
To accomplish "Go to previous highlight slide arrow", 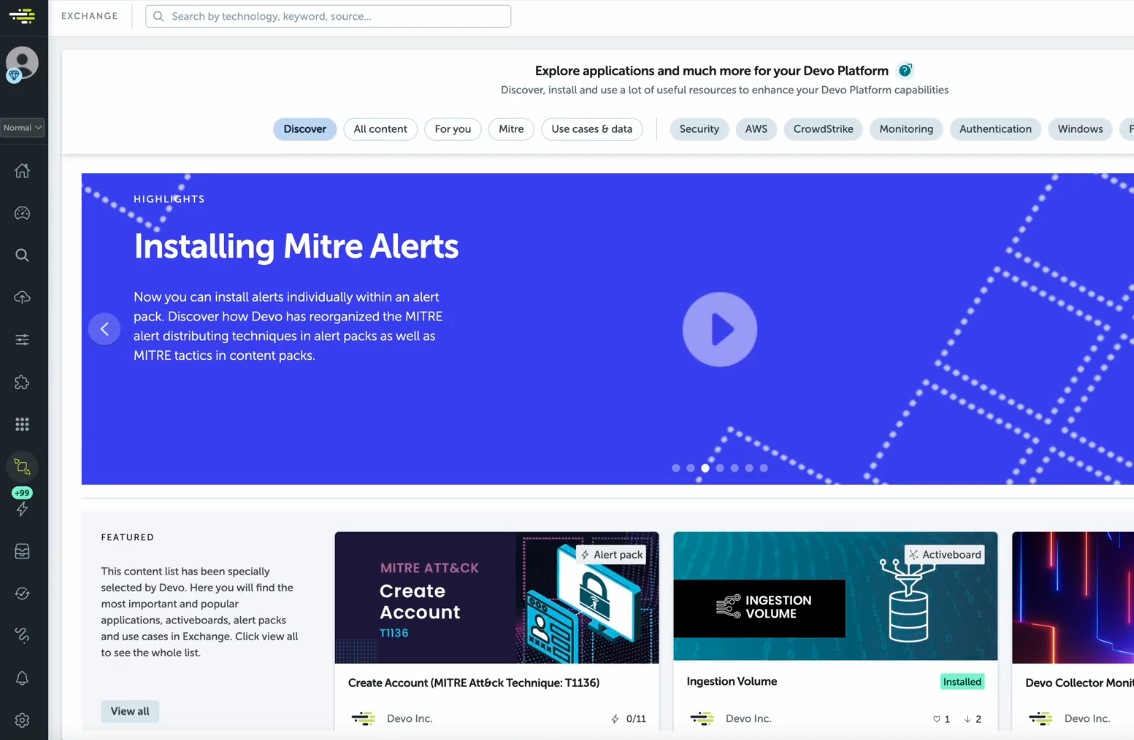I will (x=104, y=329).
